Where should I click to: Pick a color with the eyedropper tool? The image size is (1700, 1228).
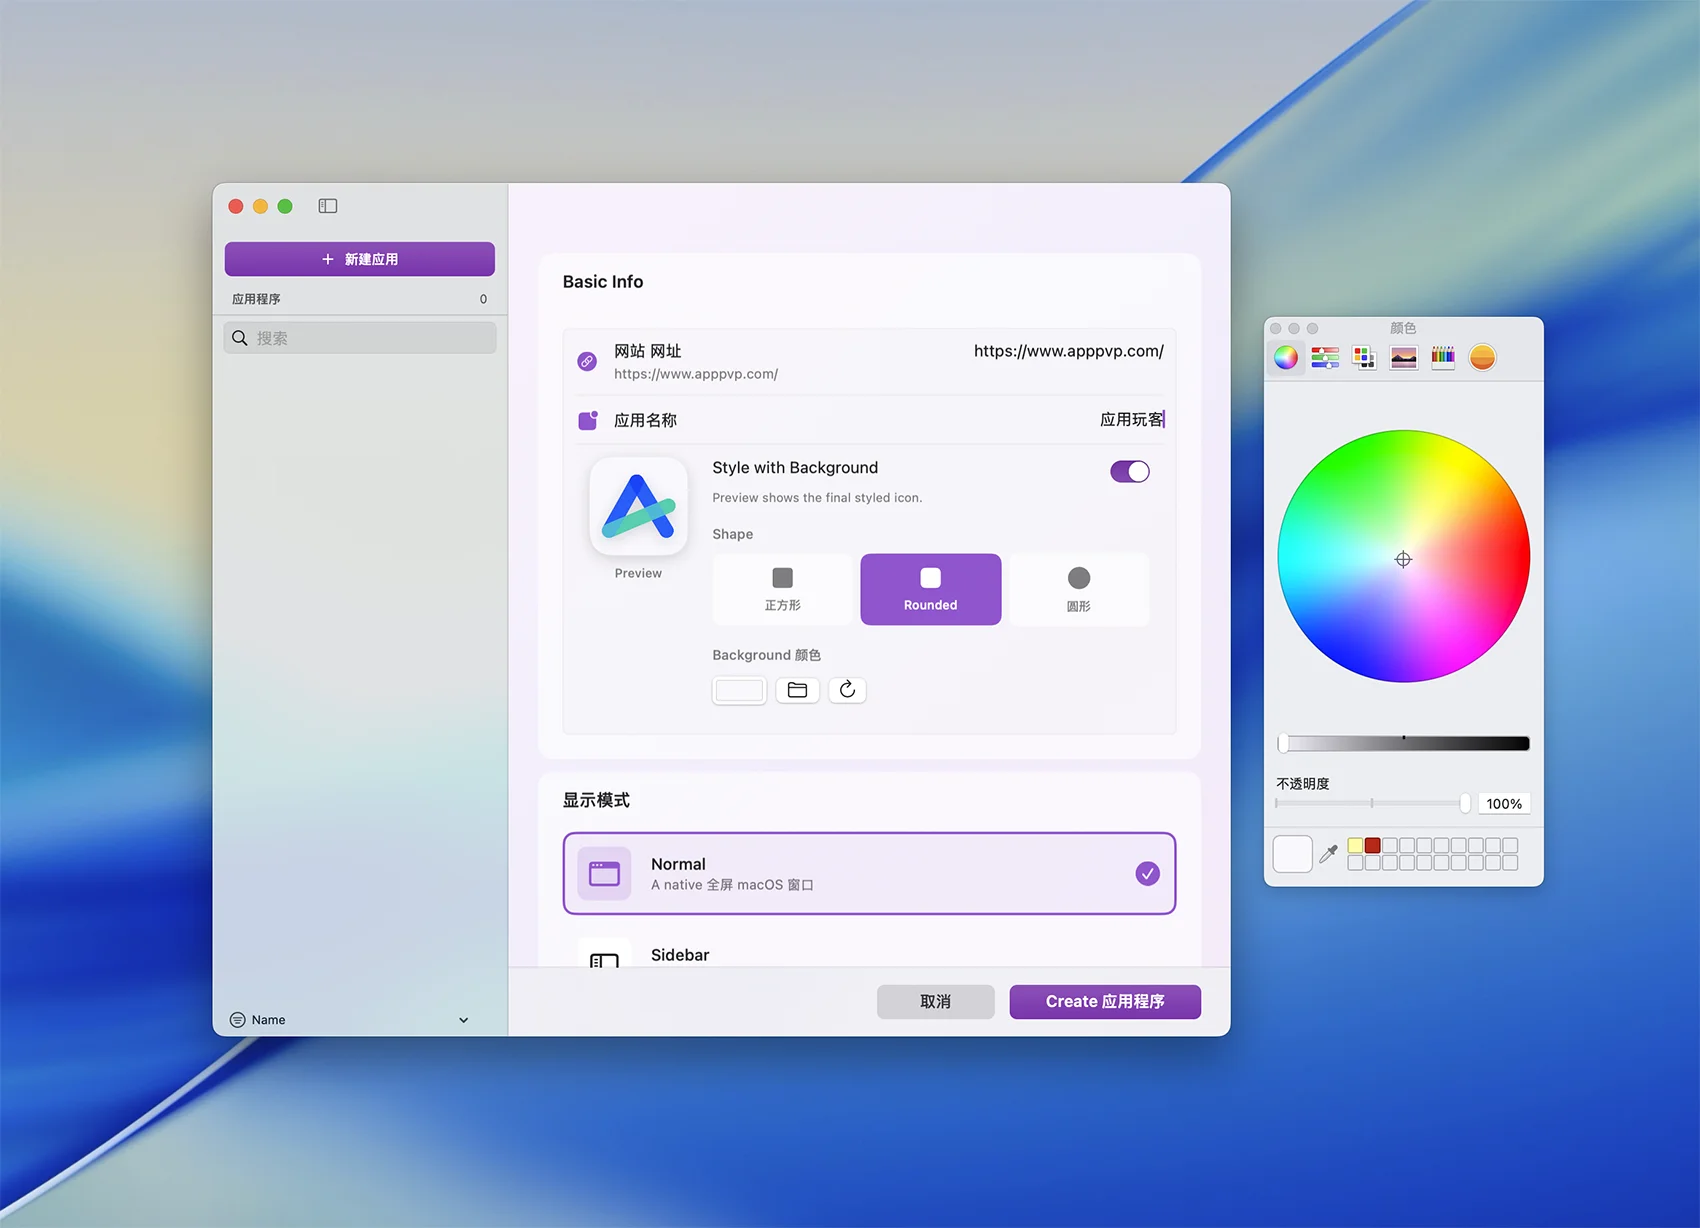pos(1328,854)
